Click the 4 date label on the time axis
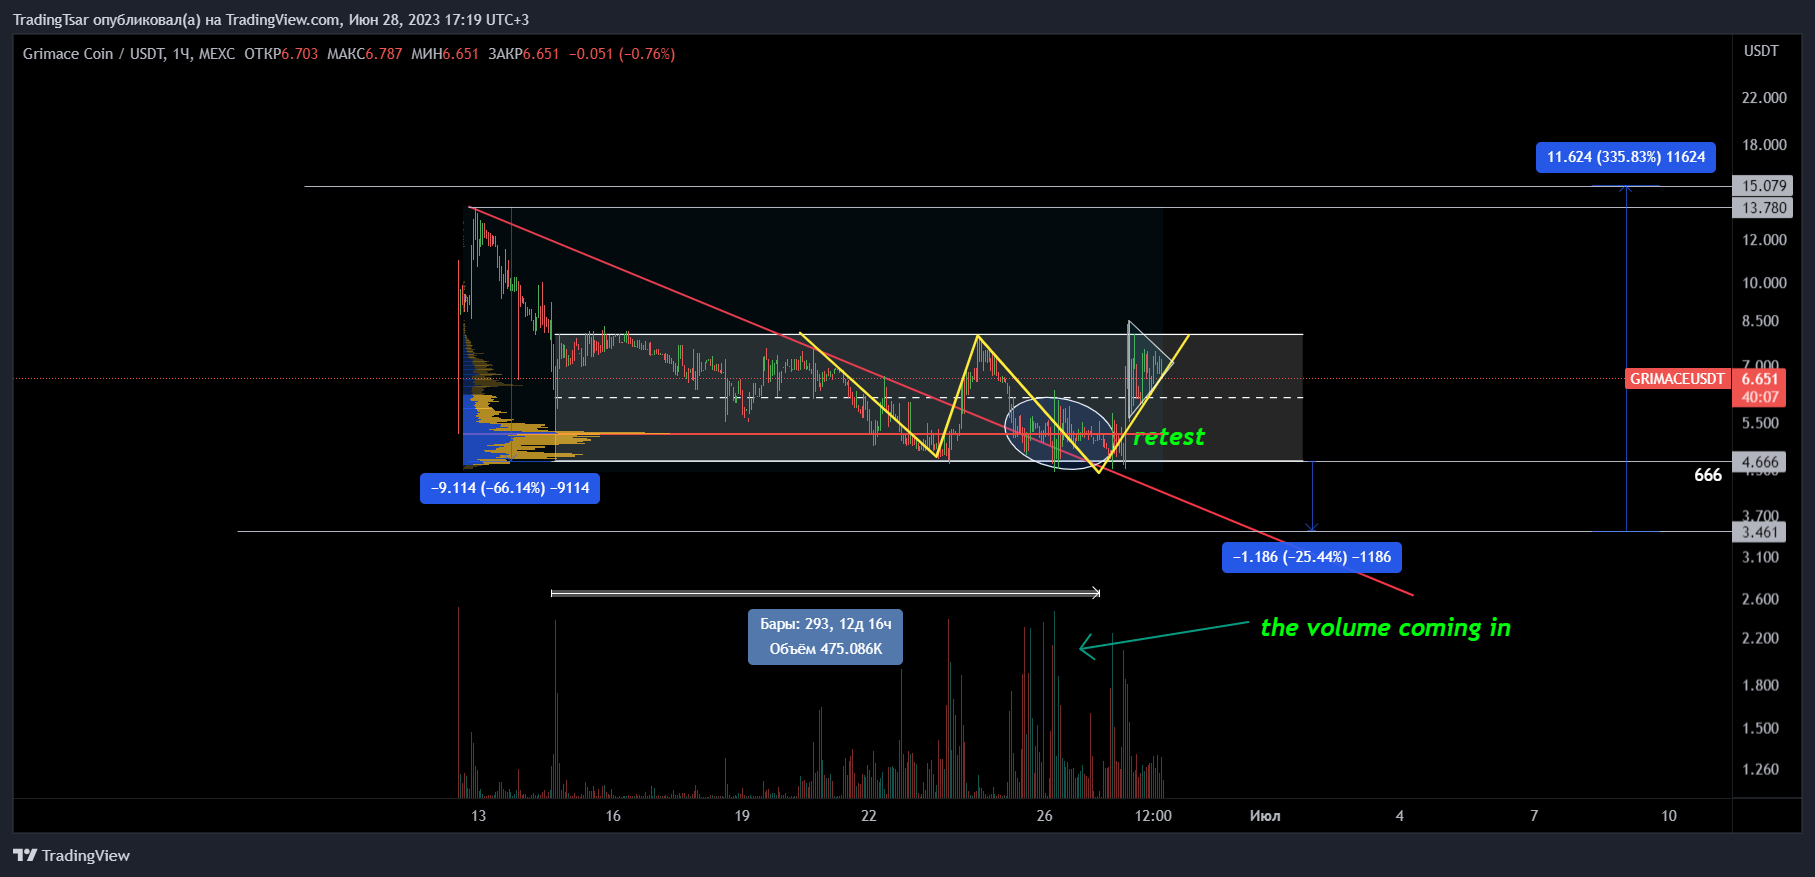Image resolution: width=1815 pixels, height=877 pixels. 1400,816
